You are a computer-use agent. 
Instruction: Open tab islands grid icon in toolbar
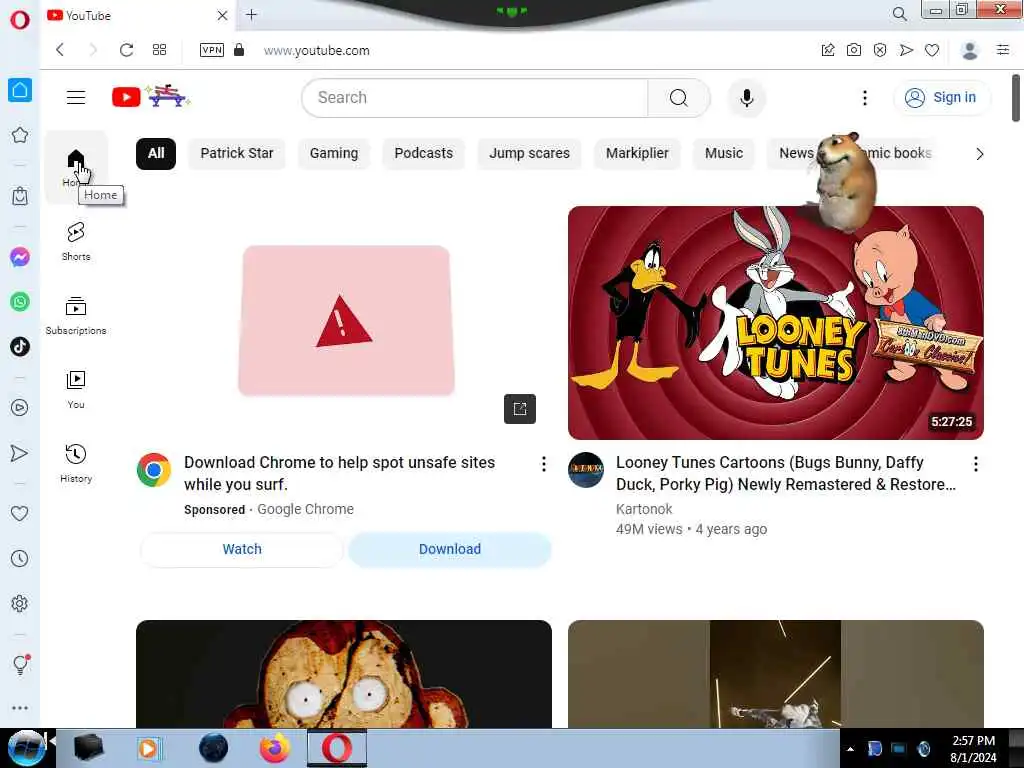[x=159, y=50]
